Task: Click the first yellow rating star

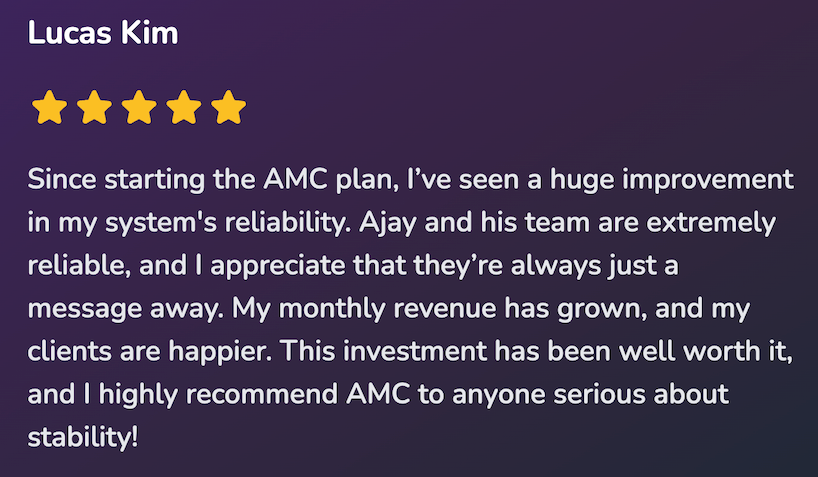Action: 50,108
